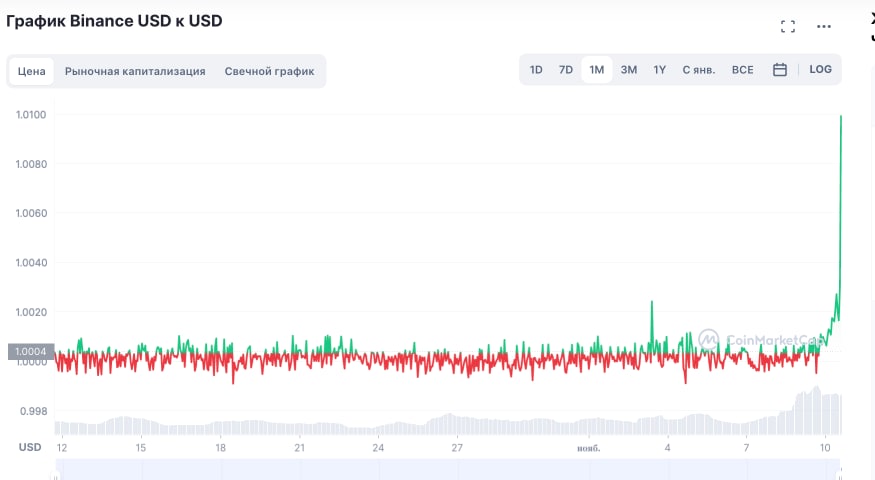875x480 pixels.
Task: Click date label 24 on x-axis
Action: point(378,448)
